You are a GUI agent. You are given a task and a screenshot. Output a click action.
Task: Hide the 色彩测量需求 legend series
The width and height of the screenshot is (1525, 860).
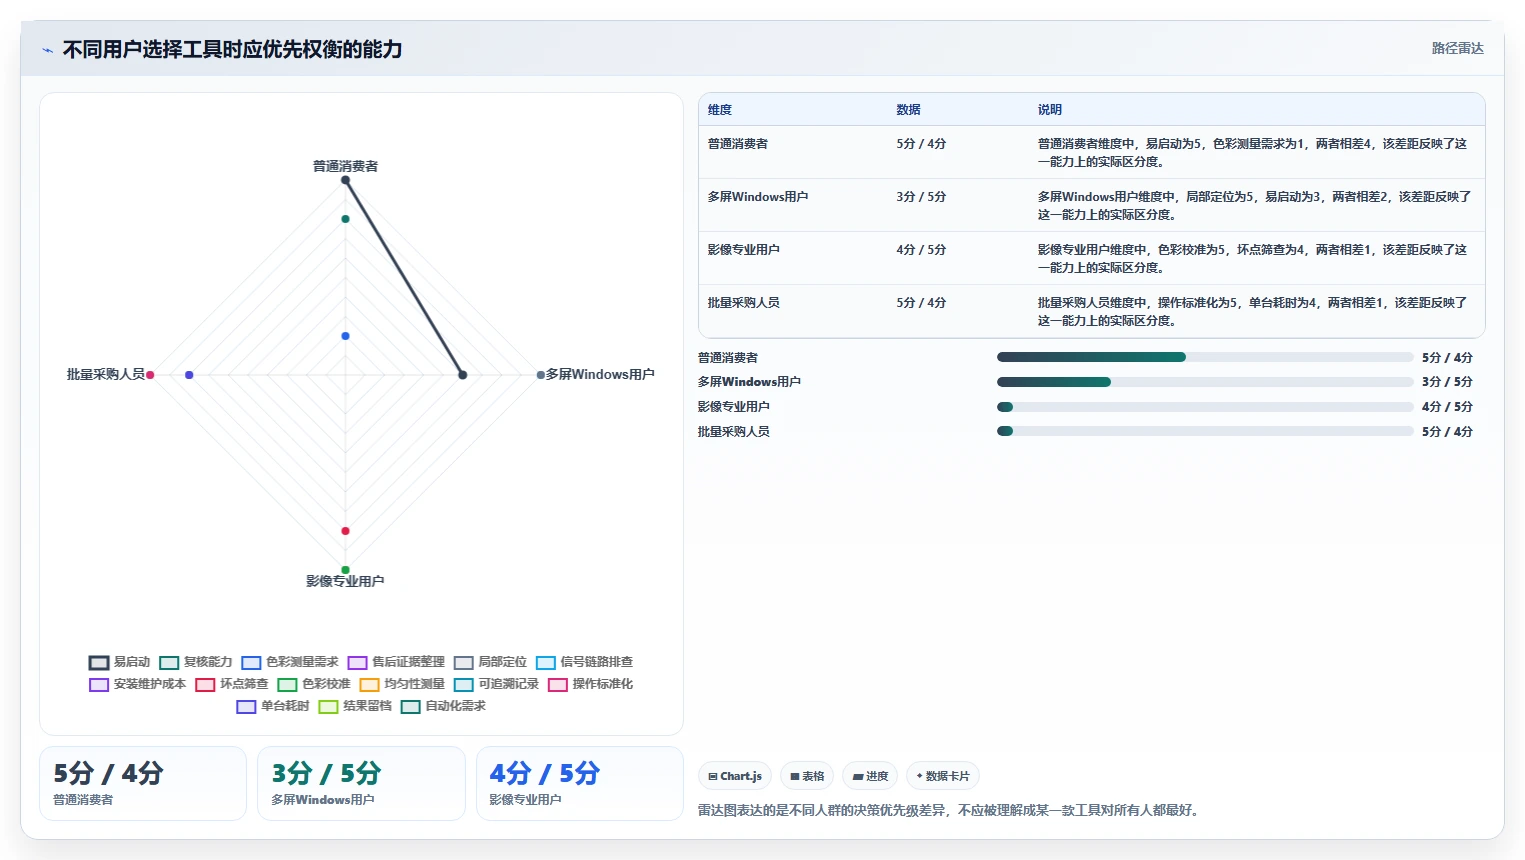[290, 662]
